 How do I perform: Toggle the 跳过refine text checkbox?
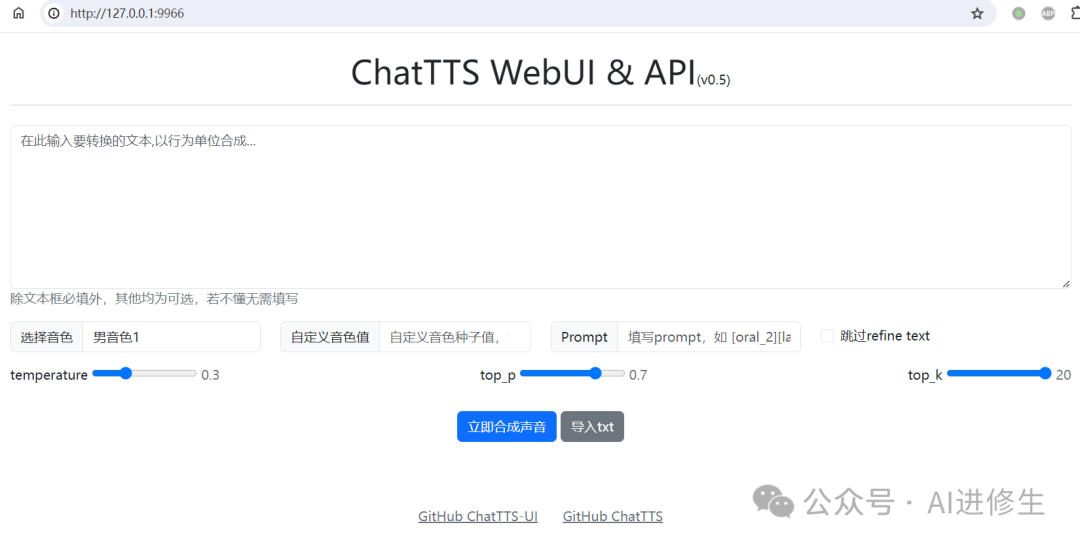coord(827,336)
